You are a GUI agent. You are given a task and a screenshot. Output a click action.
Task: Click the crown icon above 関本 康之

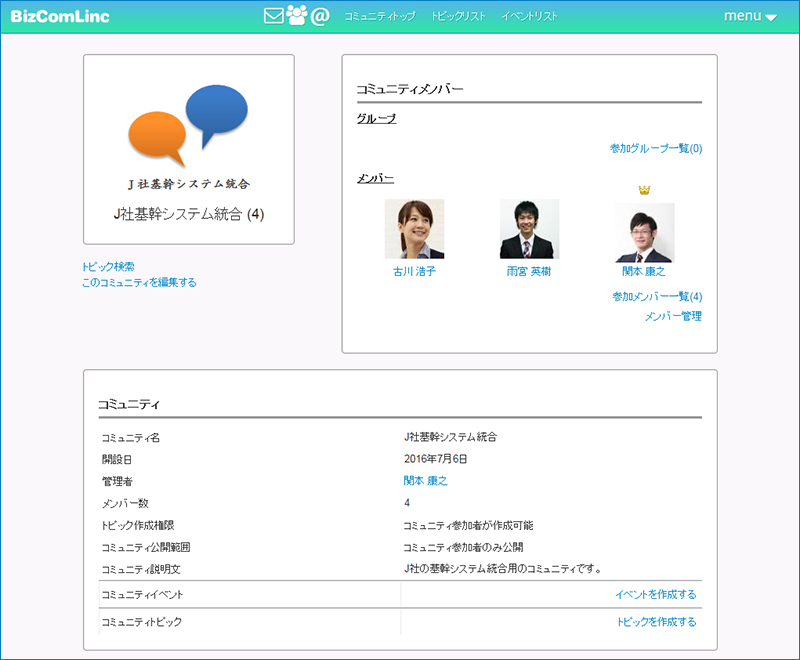644,190
